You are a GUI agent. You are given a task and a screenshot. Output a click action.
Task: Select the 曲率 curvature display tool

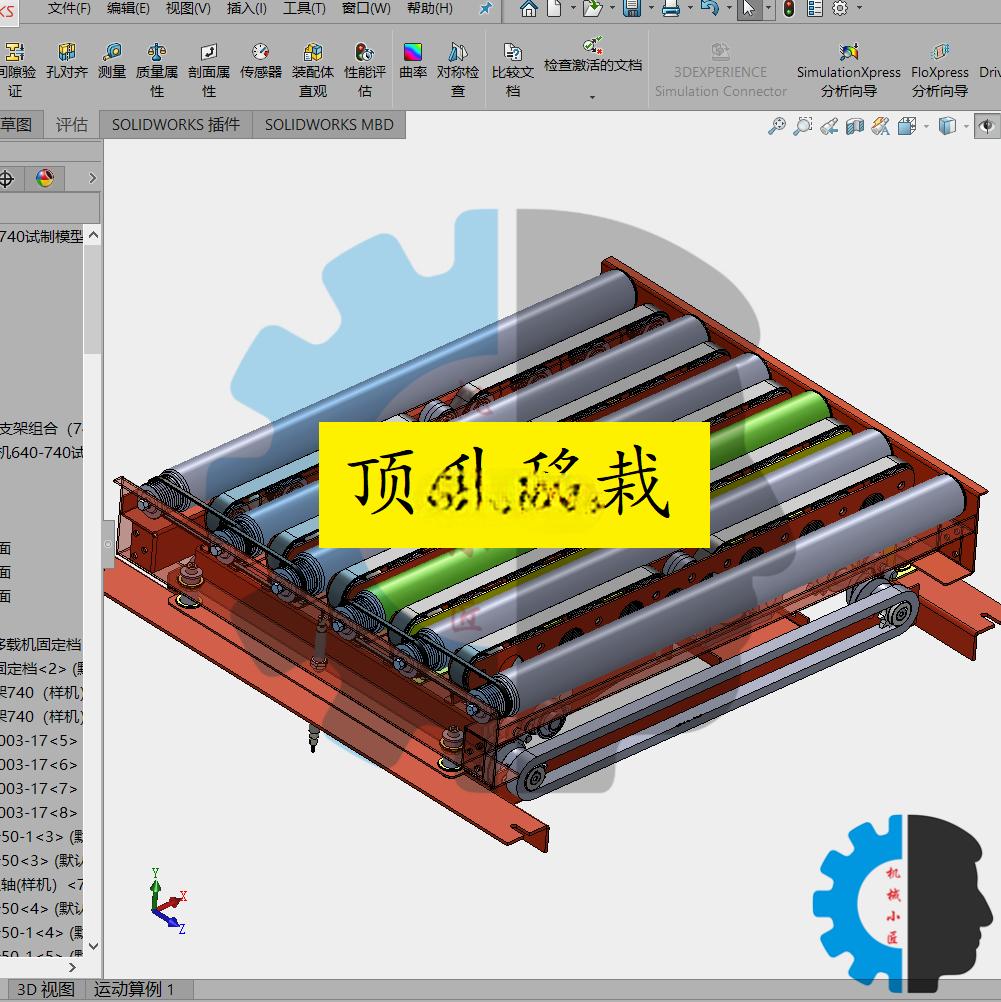[x=413, y=61]
